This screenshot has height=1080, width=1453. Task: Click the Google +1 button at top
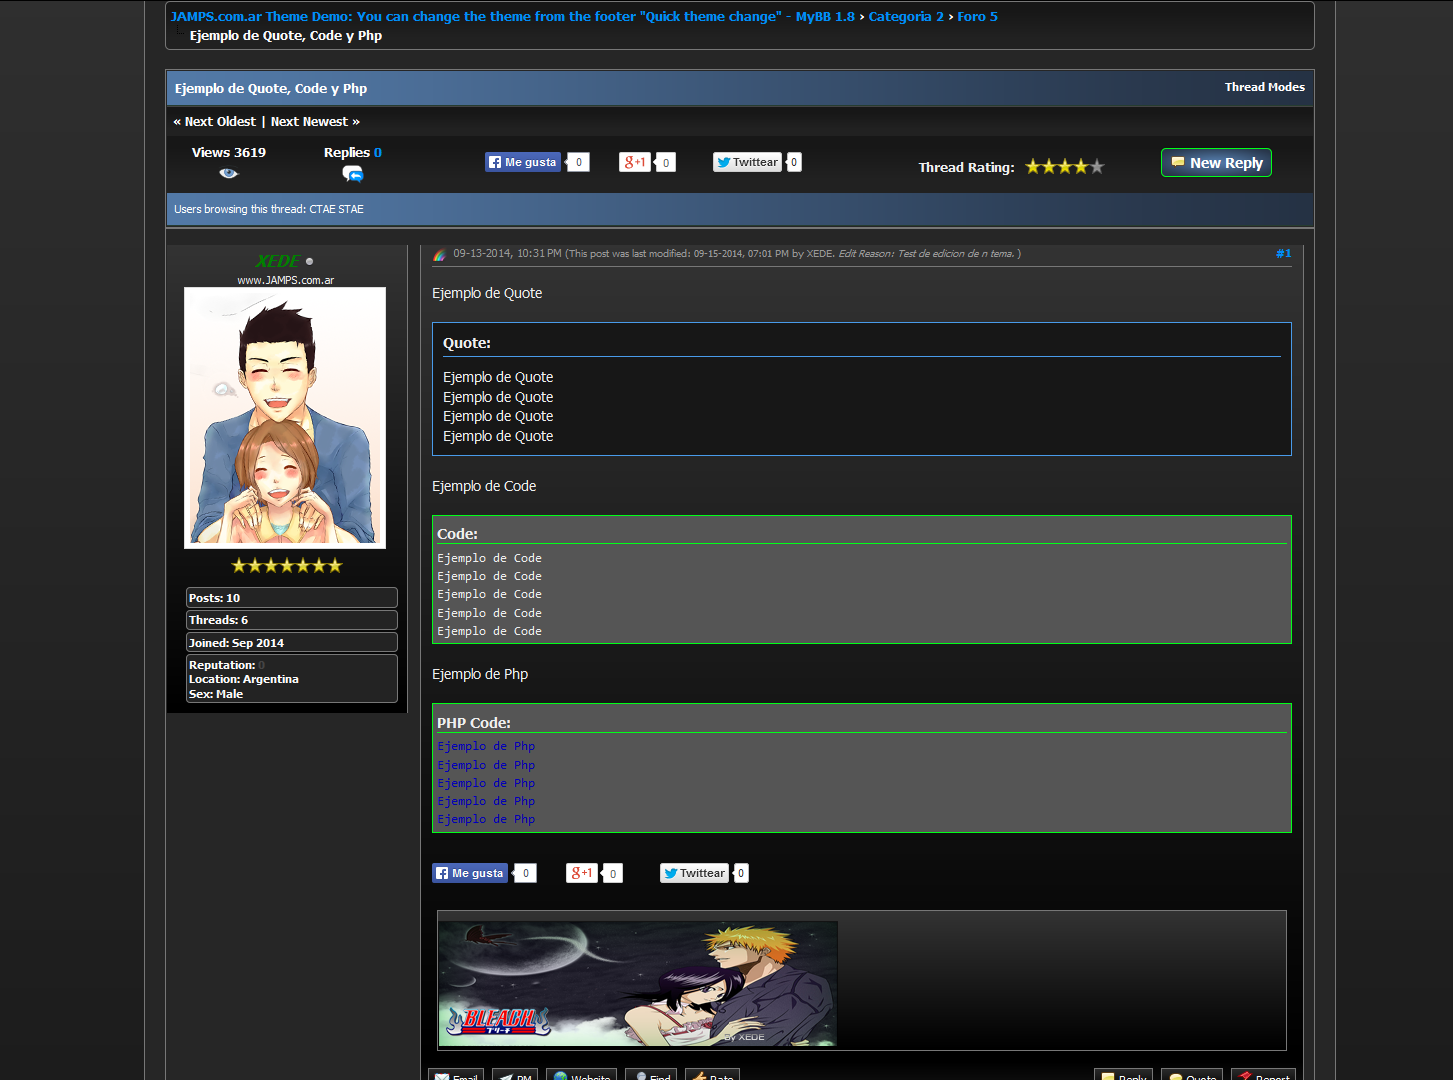click(635, 162)
